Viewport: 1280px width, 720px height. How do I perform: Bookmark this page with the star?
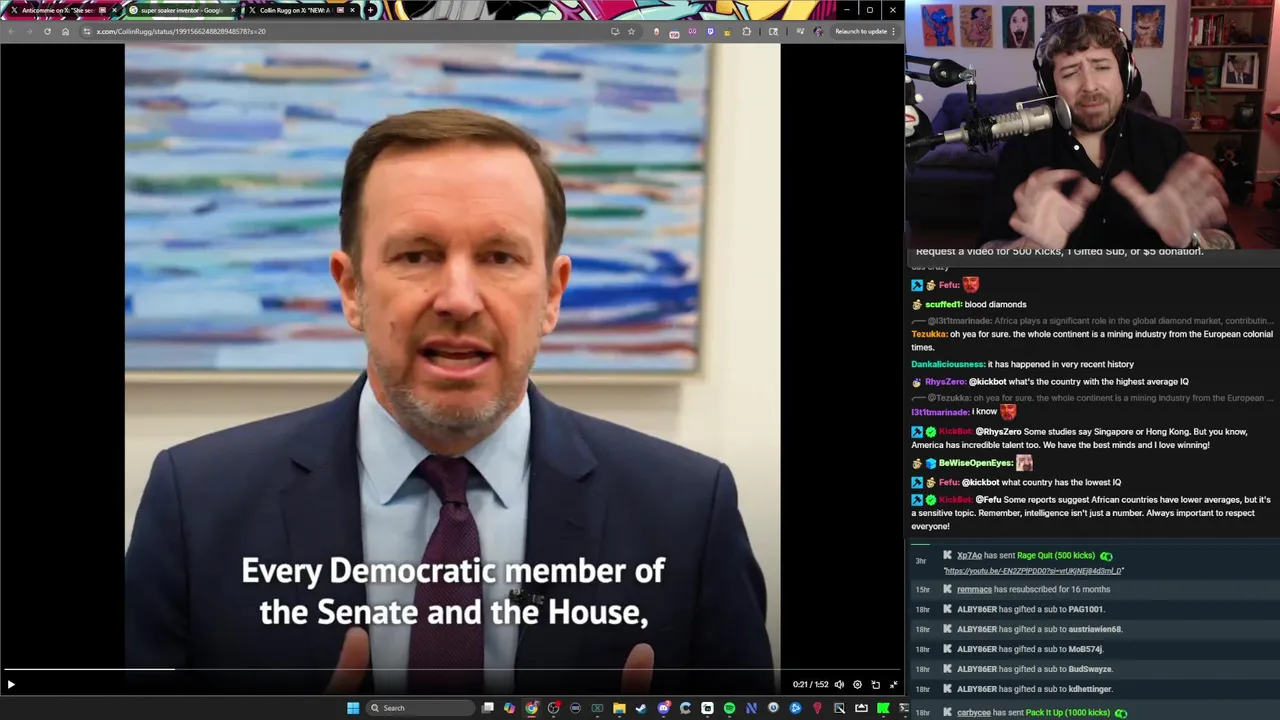(x=631, y=31)
